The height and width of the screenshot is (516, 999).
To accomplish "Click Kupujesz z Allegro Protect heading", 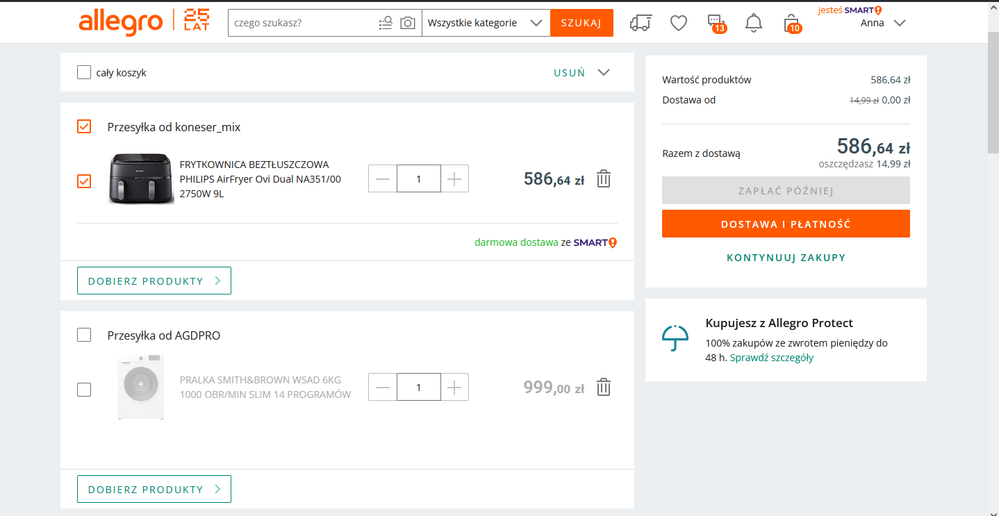I will click(779, 323).
